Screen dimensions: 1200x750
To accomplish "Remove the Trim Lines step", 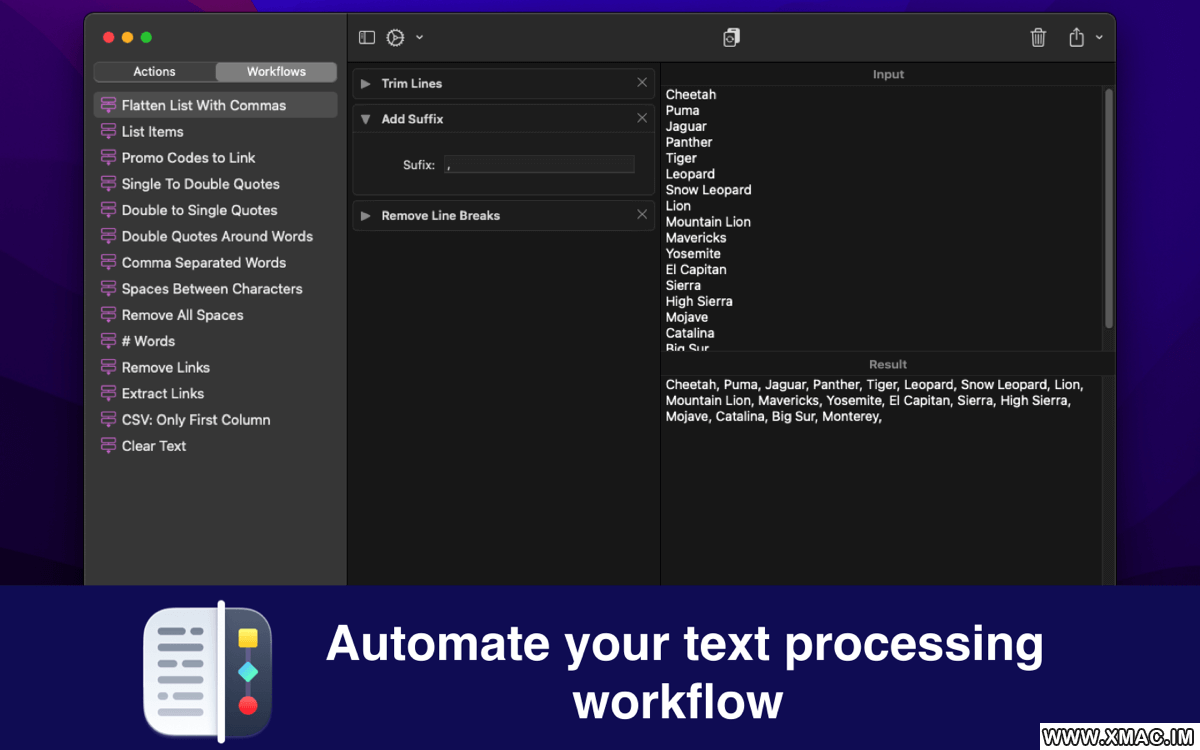I will click(x=642, y=83).
